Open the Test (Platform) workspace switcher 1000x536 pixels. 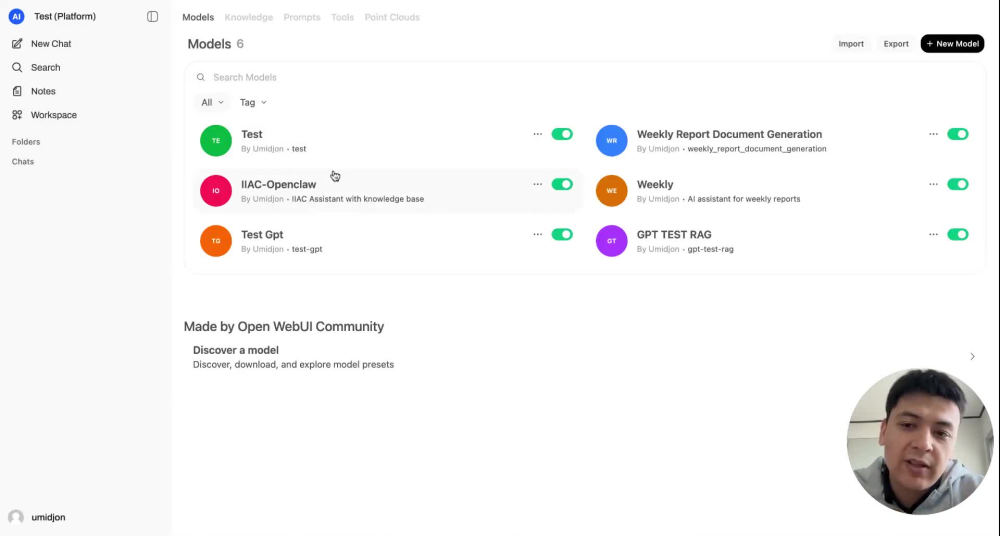pos(65,17)
